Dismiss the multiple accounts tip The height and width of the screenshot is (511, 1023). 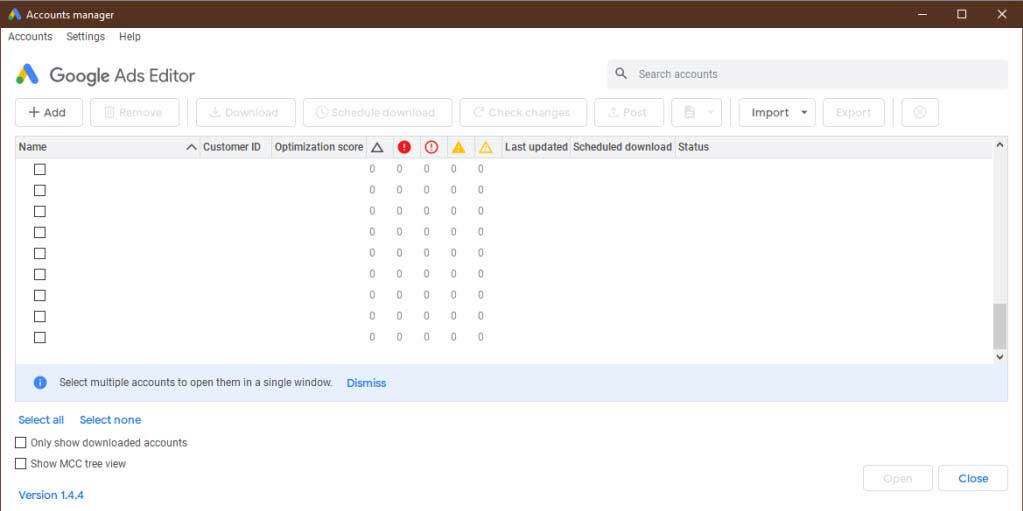pos(366,383)
